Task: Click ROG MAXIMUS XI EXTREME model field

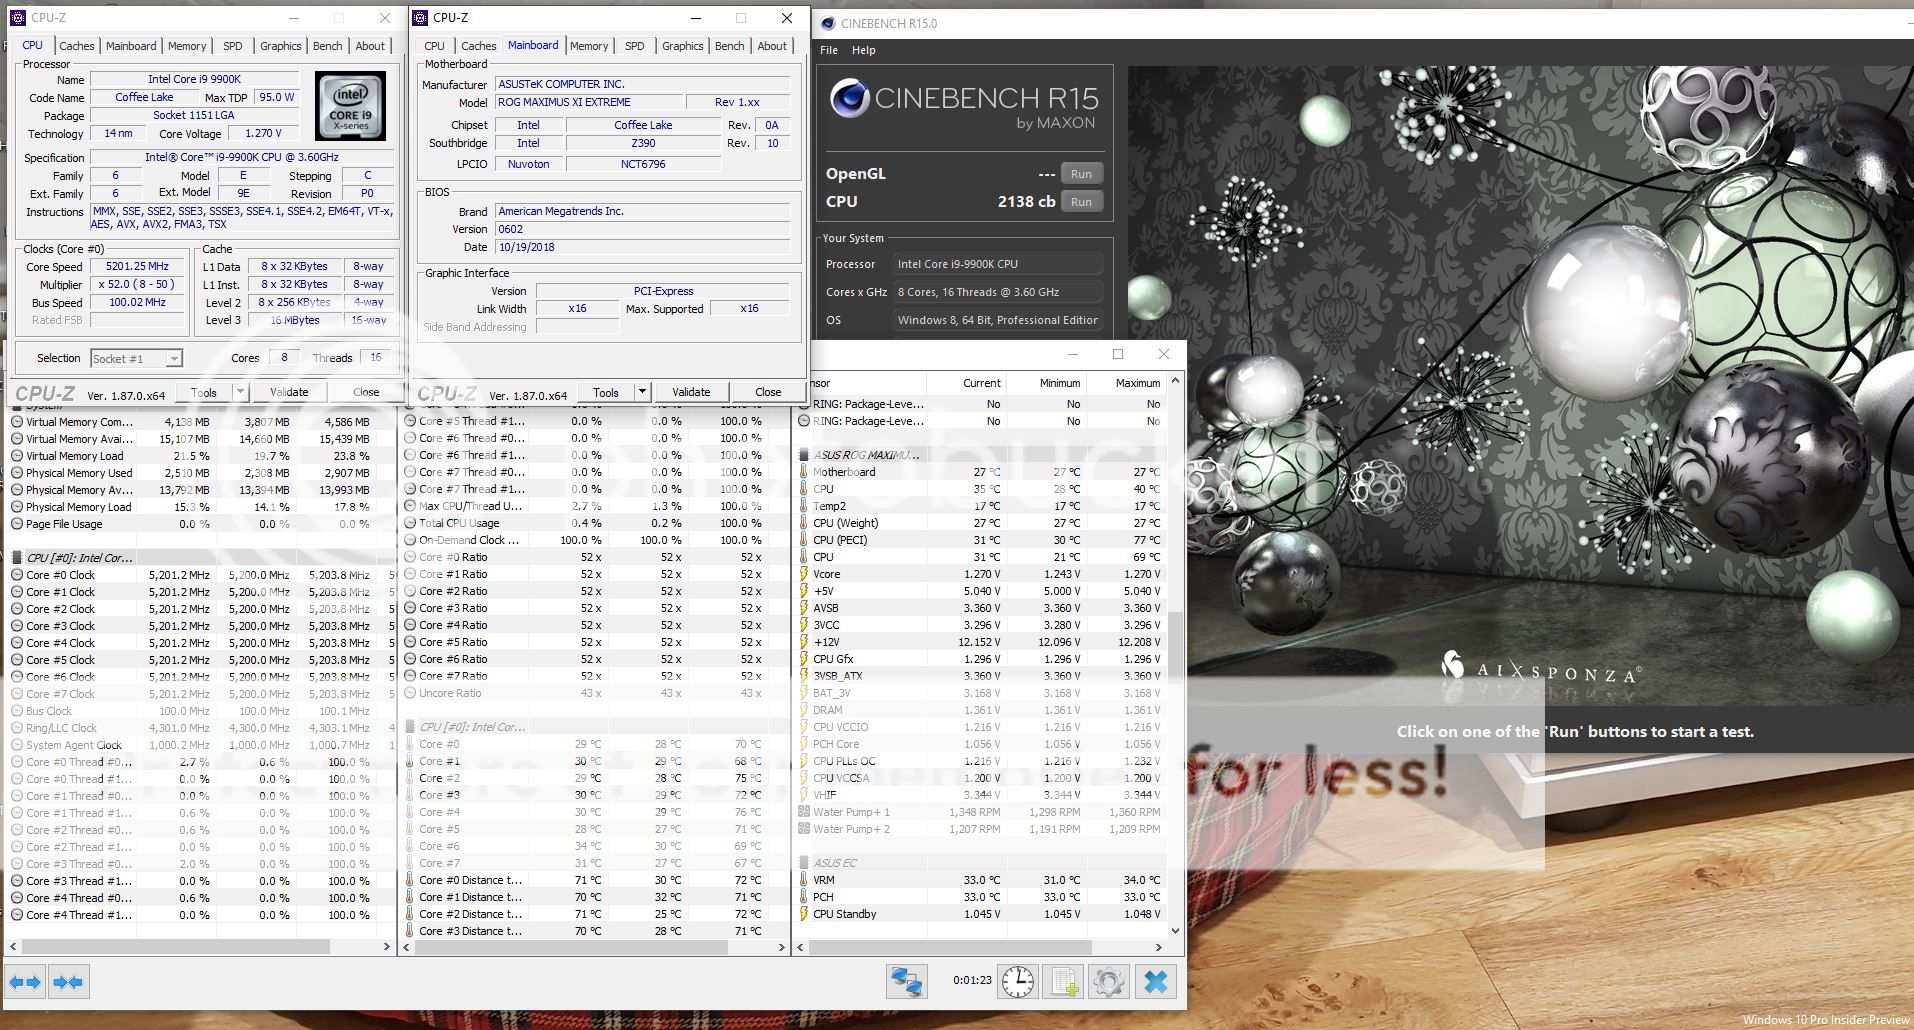Action: pos(588,102)
